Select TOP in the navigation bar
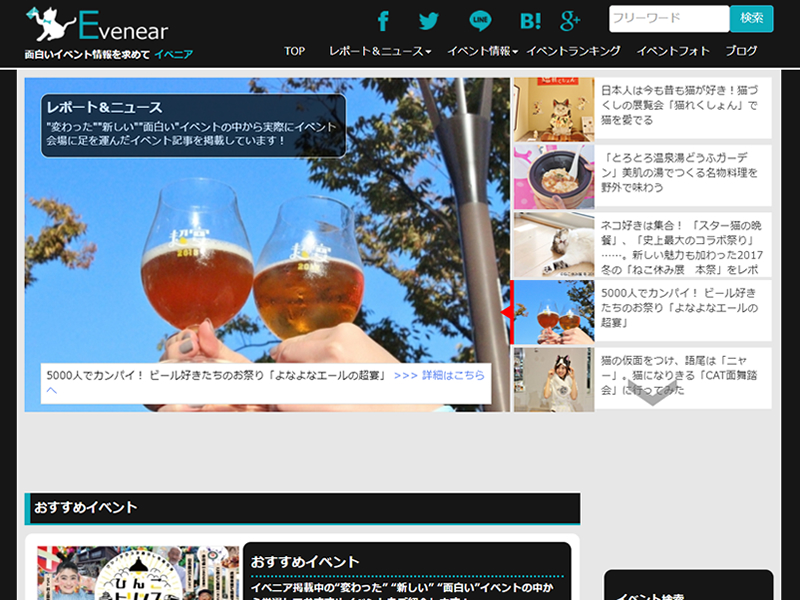 tap(294, 50)
